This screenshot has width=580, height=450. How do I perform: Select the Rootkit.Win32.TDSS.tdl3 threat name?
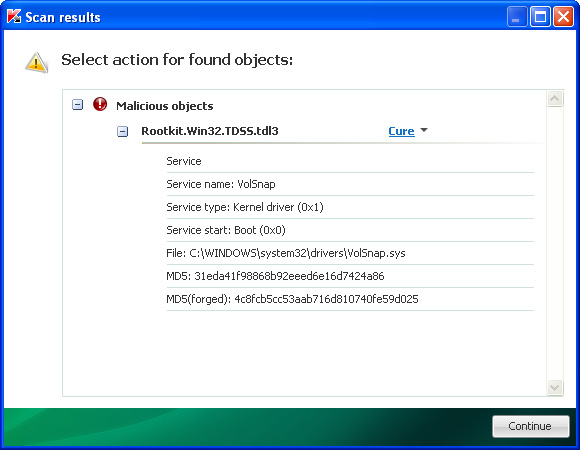210,131
